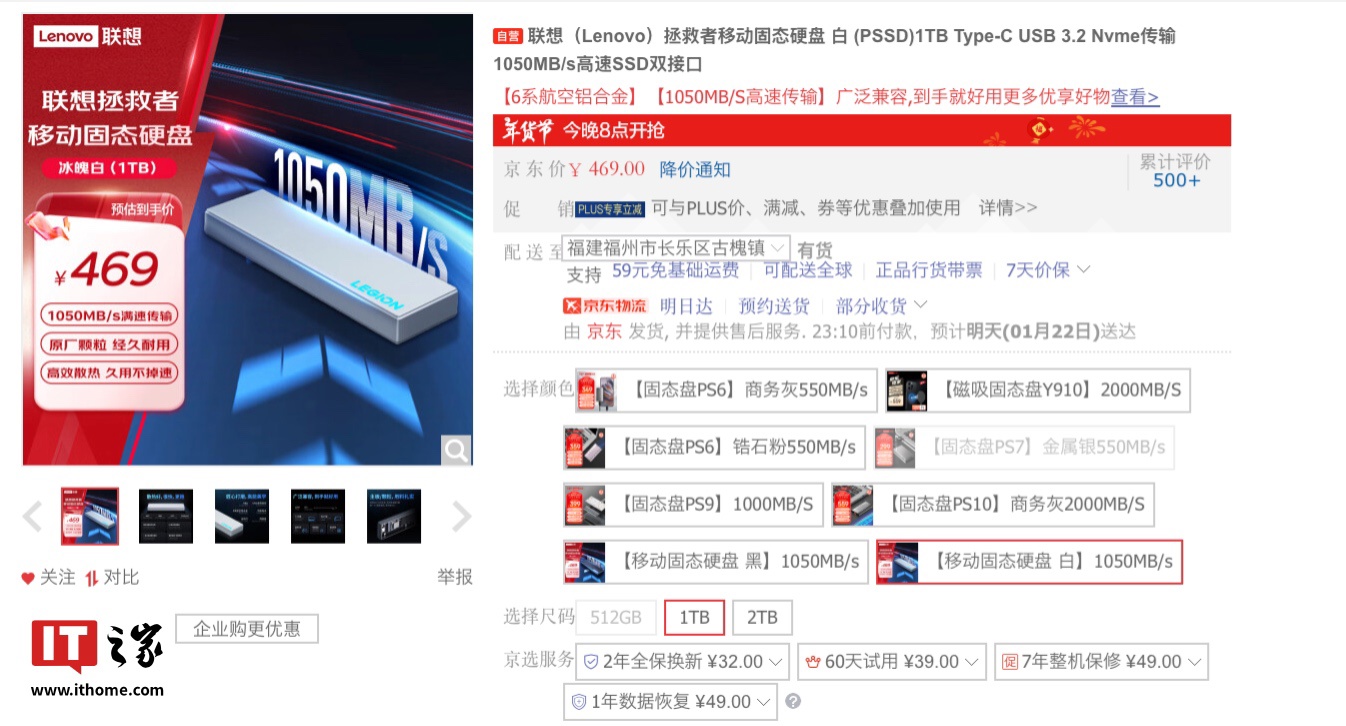Viewport: 1346px width, 726px height.
Task: Click the 举报 report link
Action: coord(454,577)
